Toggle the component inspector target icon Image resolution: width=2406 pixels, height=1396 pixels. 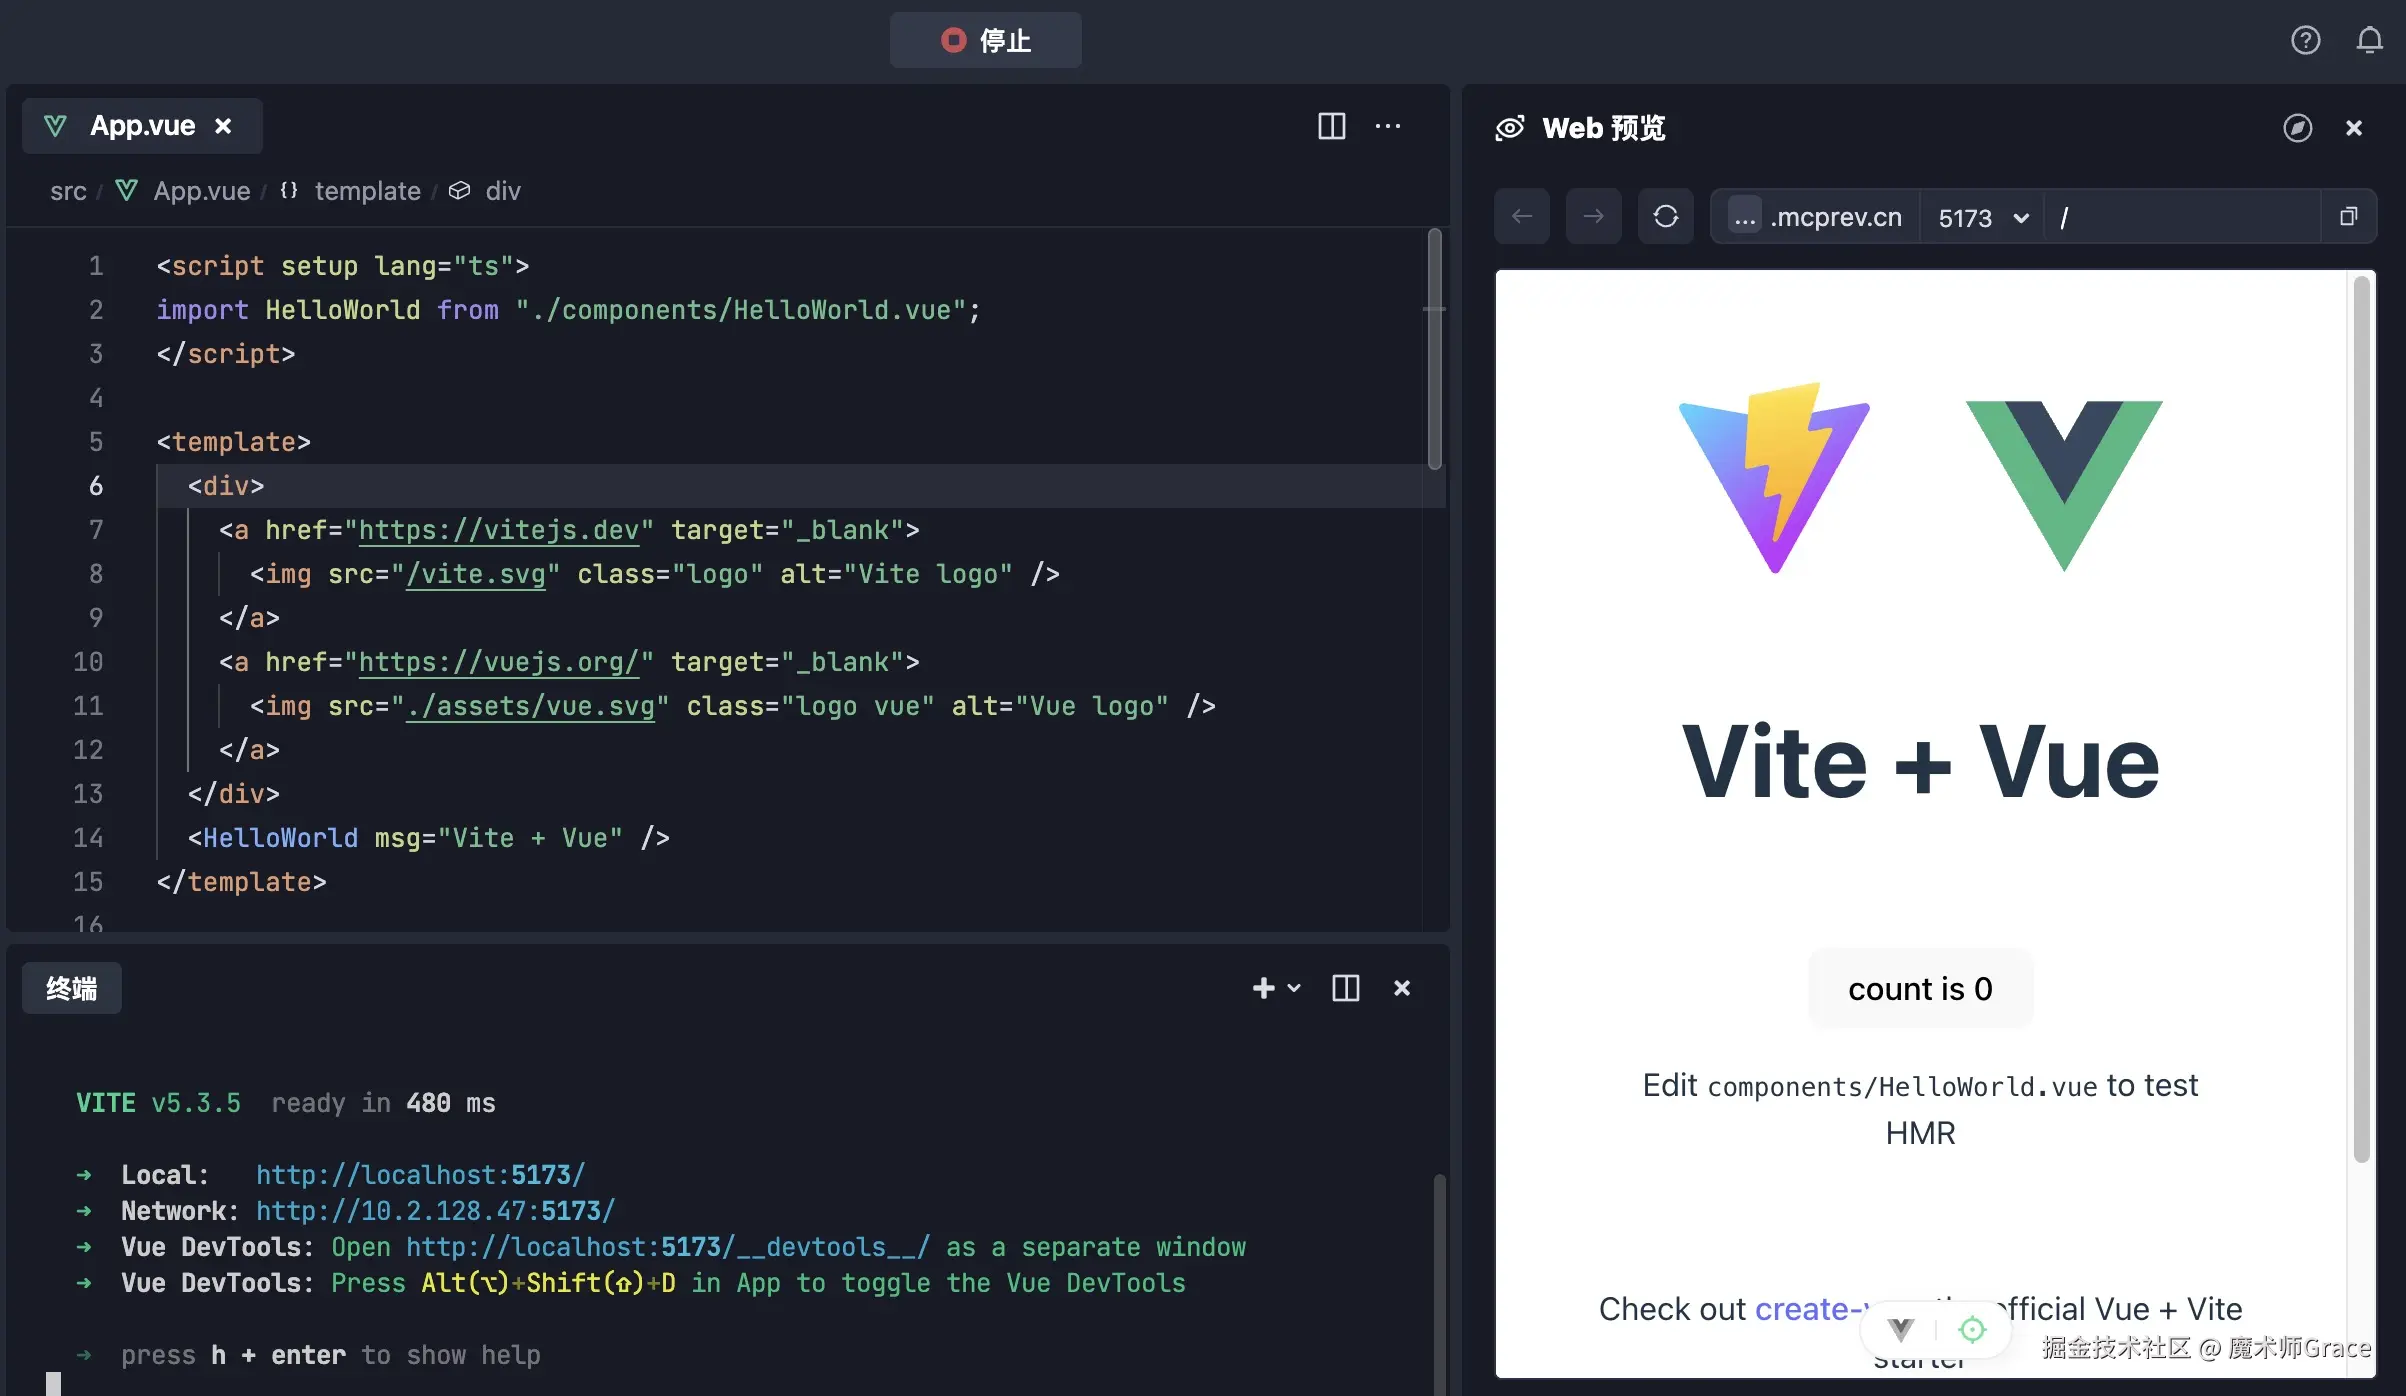tap(1972, 1329)
